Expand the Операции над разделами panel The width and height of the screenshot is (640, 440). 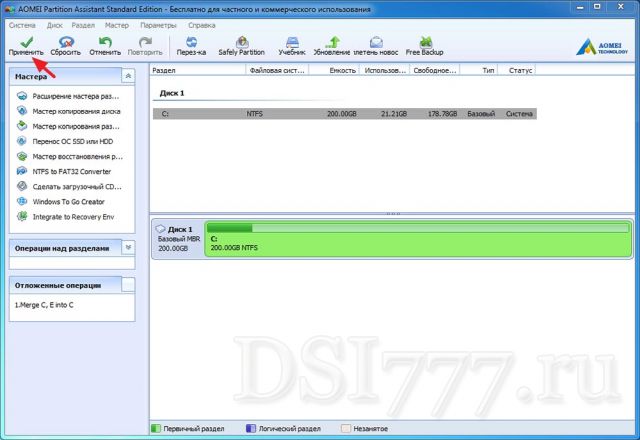128,247
